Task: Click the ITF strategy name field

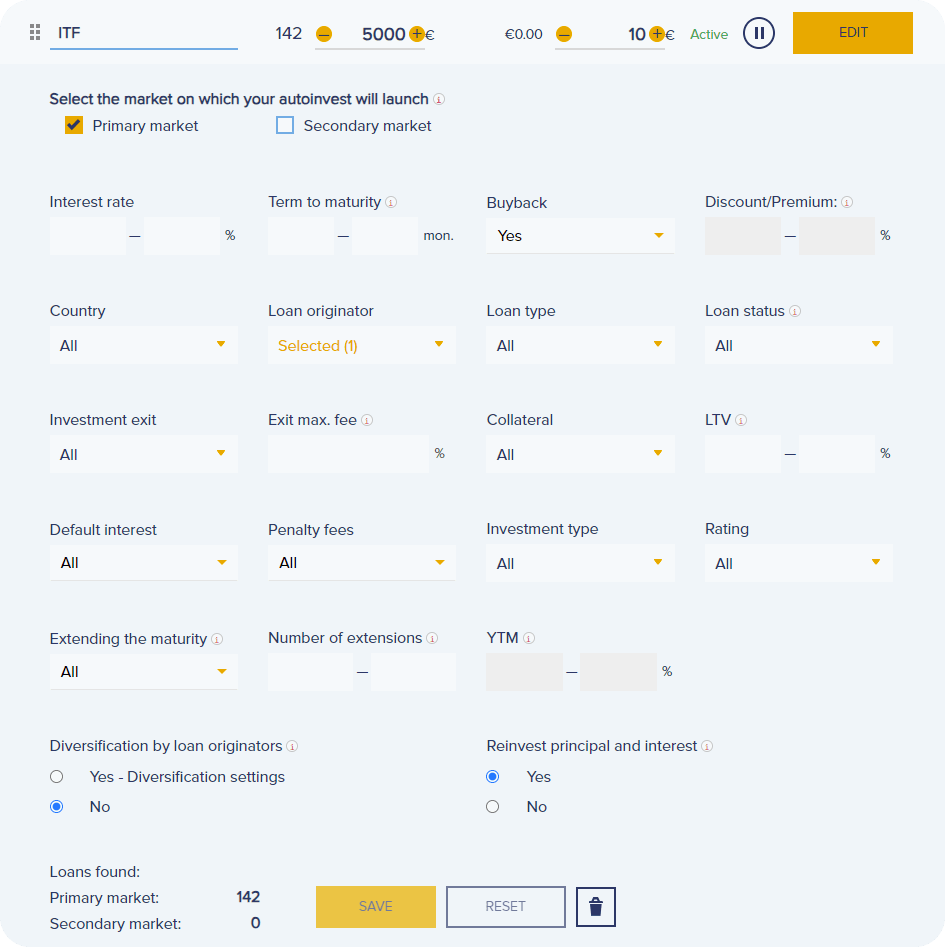Action: click(143, 33)
